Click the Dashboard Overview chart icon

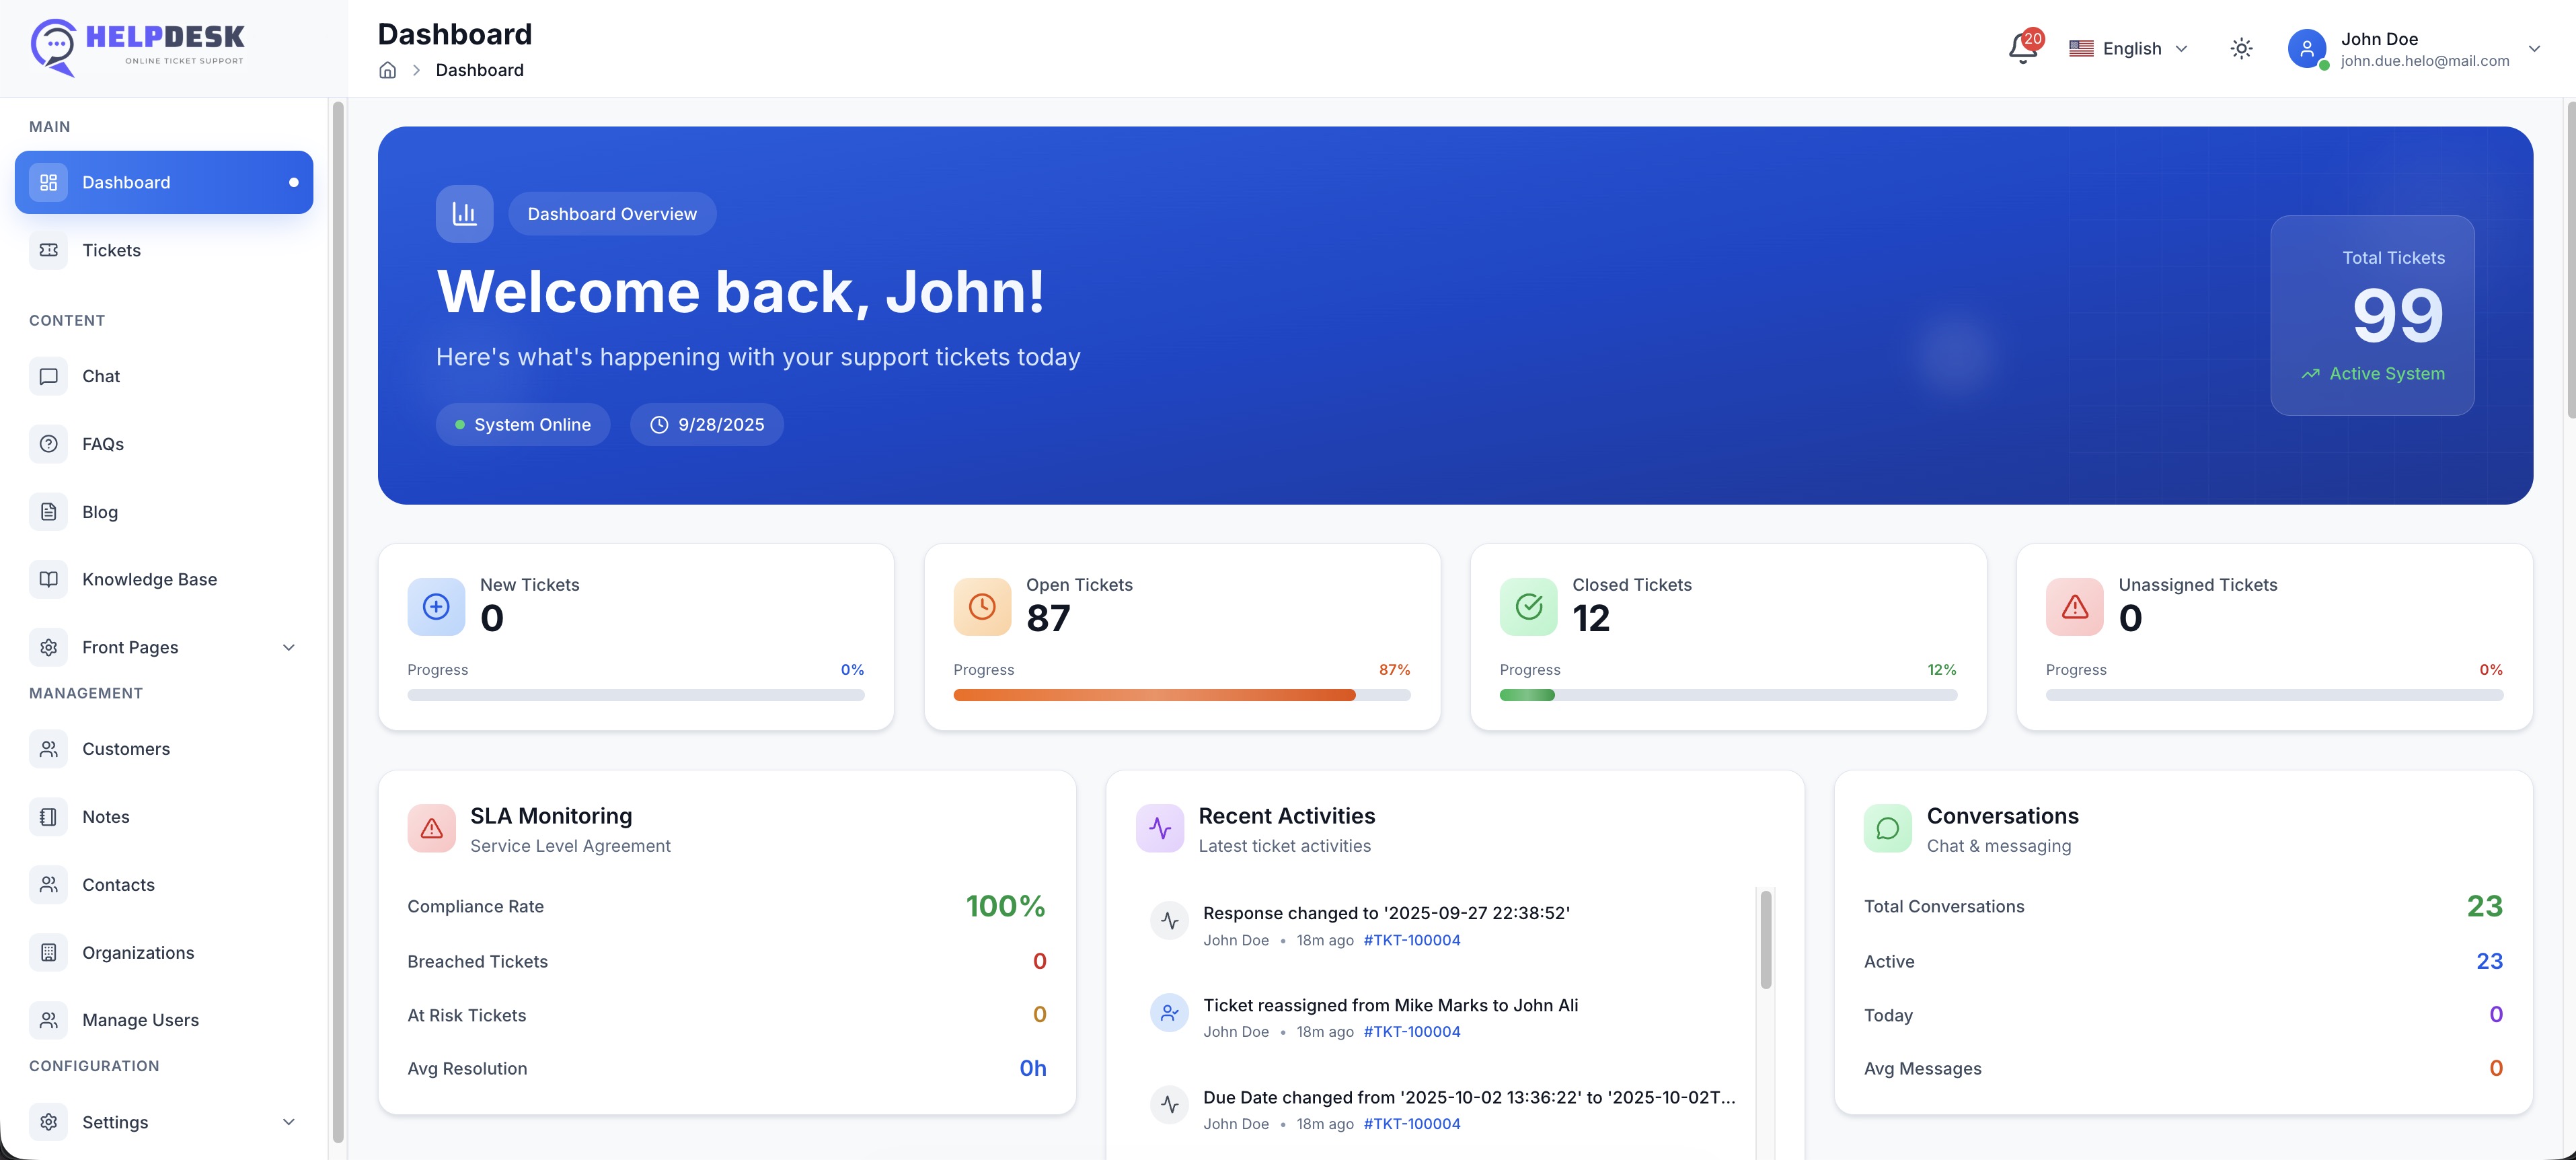coord(464,213)
